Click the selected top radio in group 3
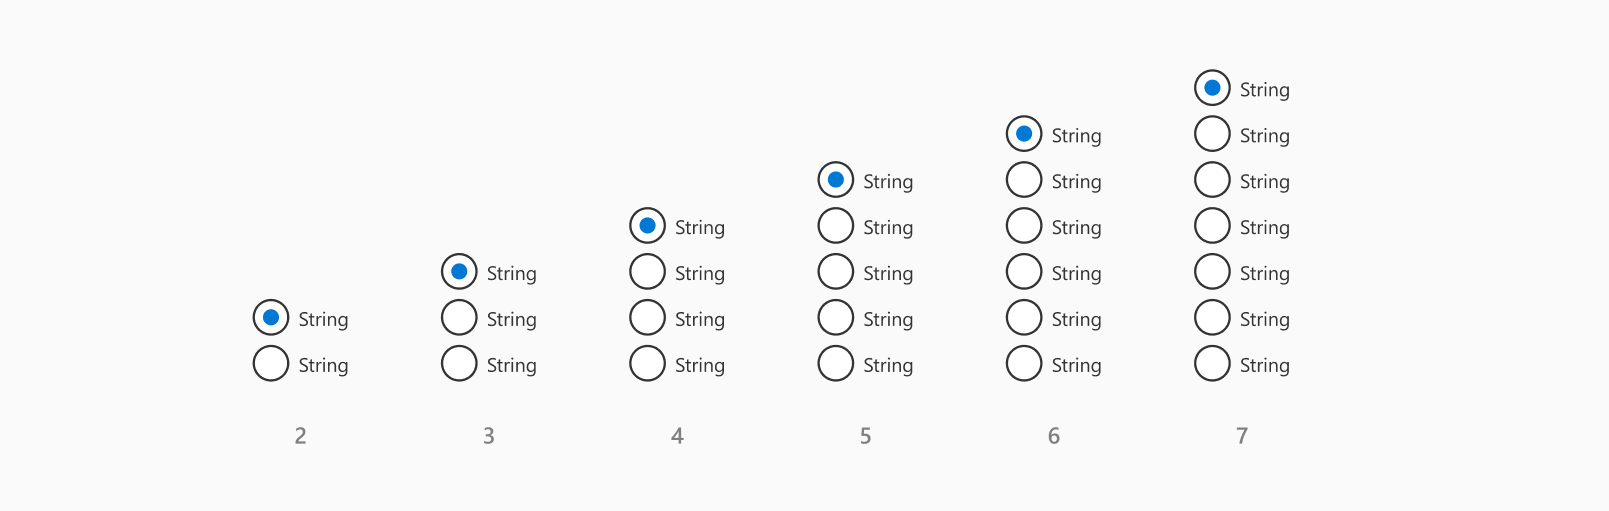This screenshot has width=1609, height=511. point(459,272)
